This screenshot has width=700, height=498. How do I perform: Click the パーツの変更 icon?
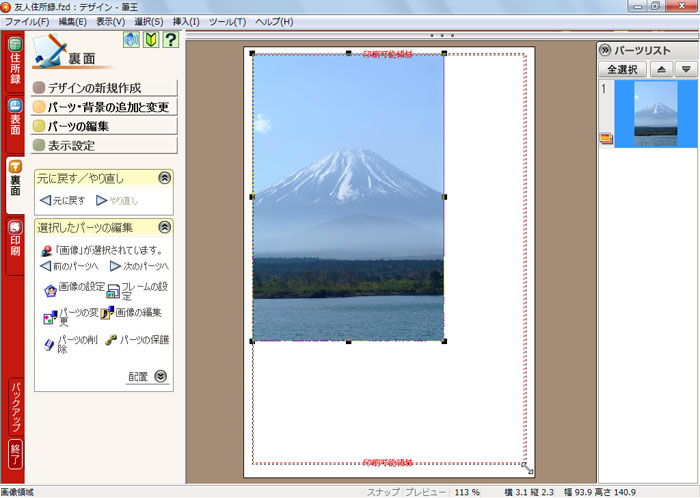tap(50, 317)
